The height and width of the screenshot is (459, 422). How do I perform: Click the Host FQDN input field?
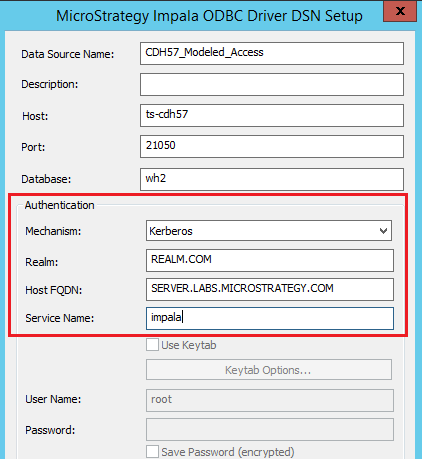point(270,289)
